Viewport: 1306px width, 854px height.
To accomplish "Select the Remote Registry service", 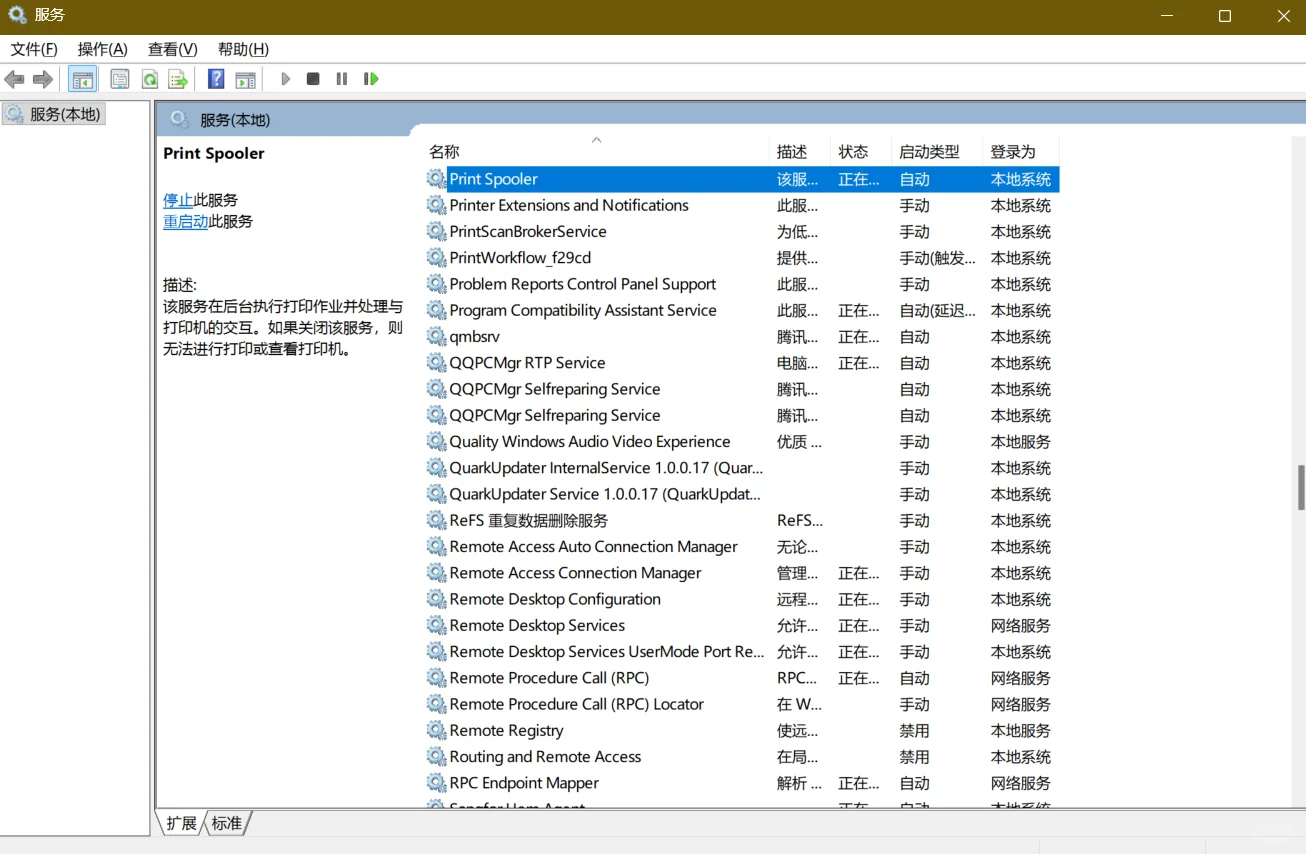I will [504, 730].
